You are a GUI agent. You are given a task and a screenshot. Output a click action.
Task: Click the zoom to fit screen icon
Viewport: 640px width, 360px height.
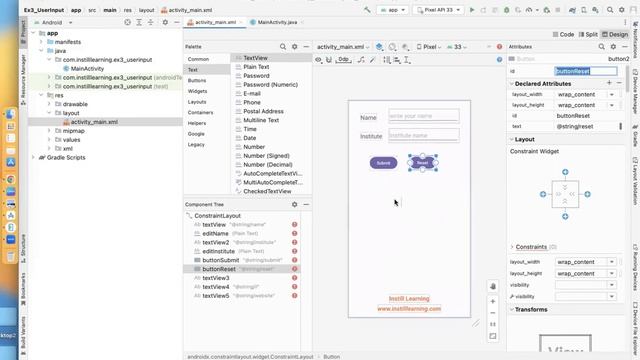coord(493,336)
